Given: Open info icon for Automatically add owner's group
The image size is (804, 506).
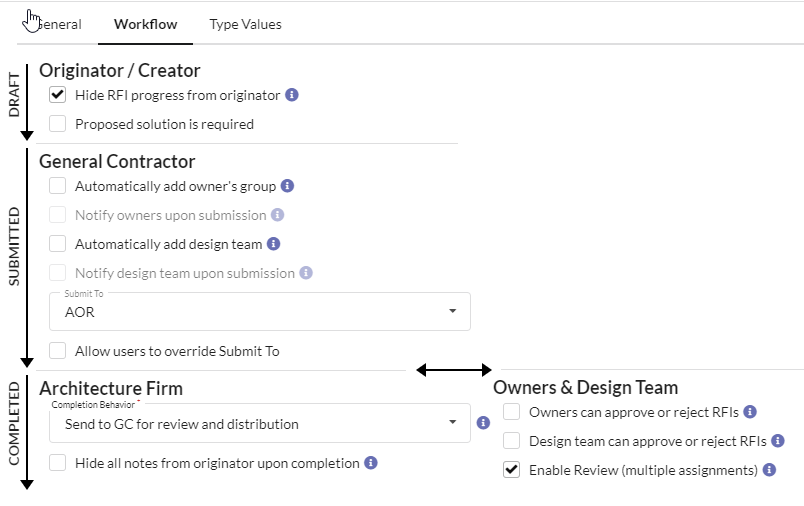Looking at the screenshot, I should (x=288, y=186).
